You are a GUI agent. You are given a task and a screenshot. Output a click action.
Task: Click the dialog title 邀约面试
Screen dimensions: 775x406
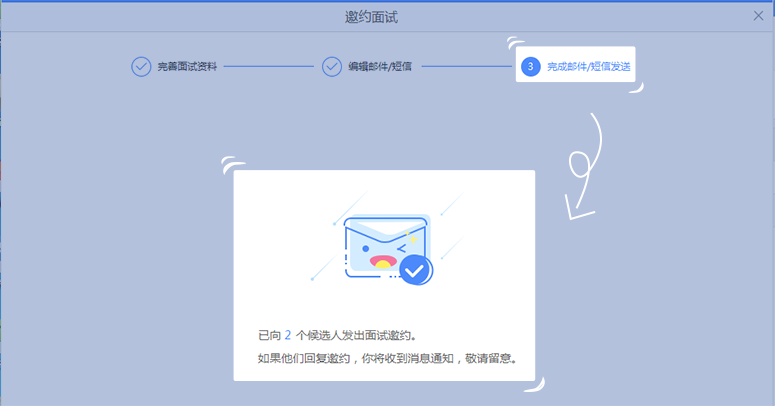pos(371,17)
